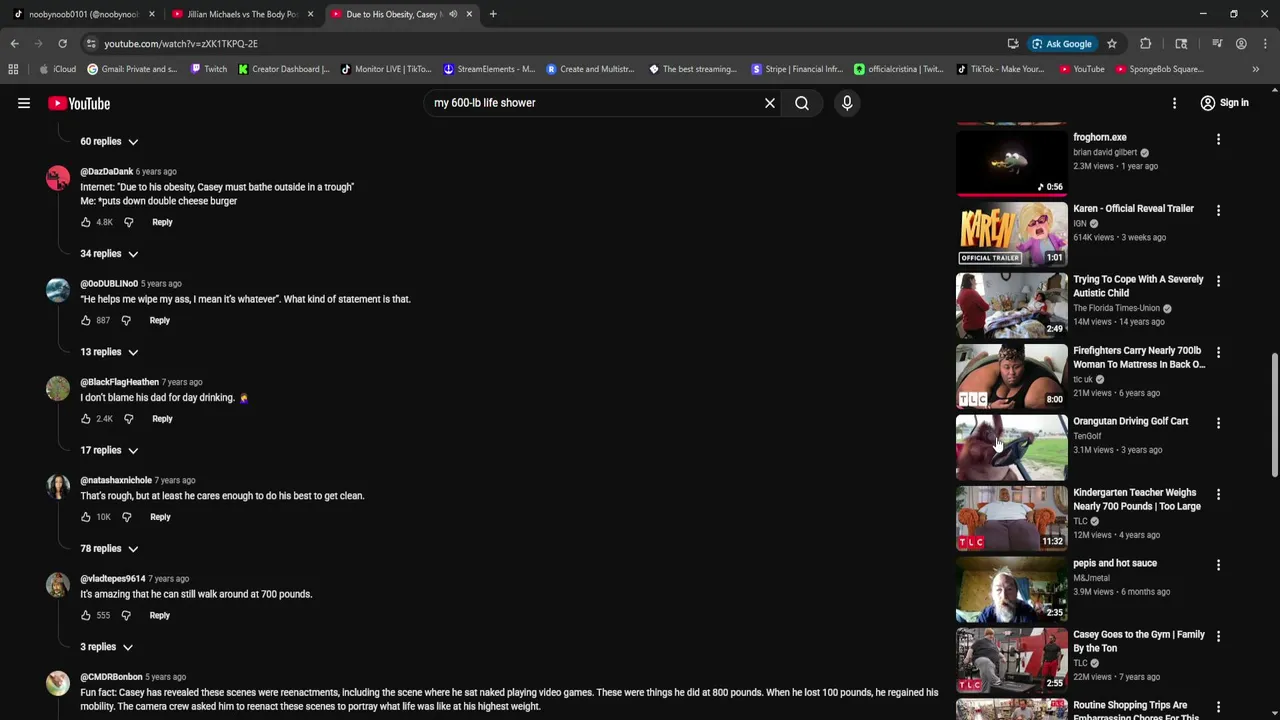Expand the 34 replies thread
1280x720 pixels.
point(109,254)
